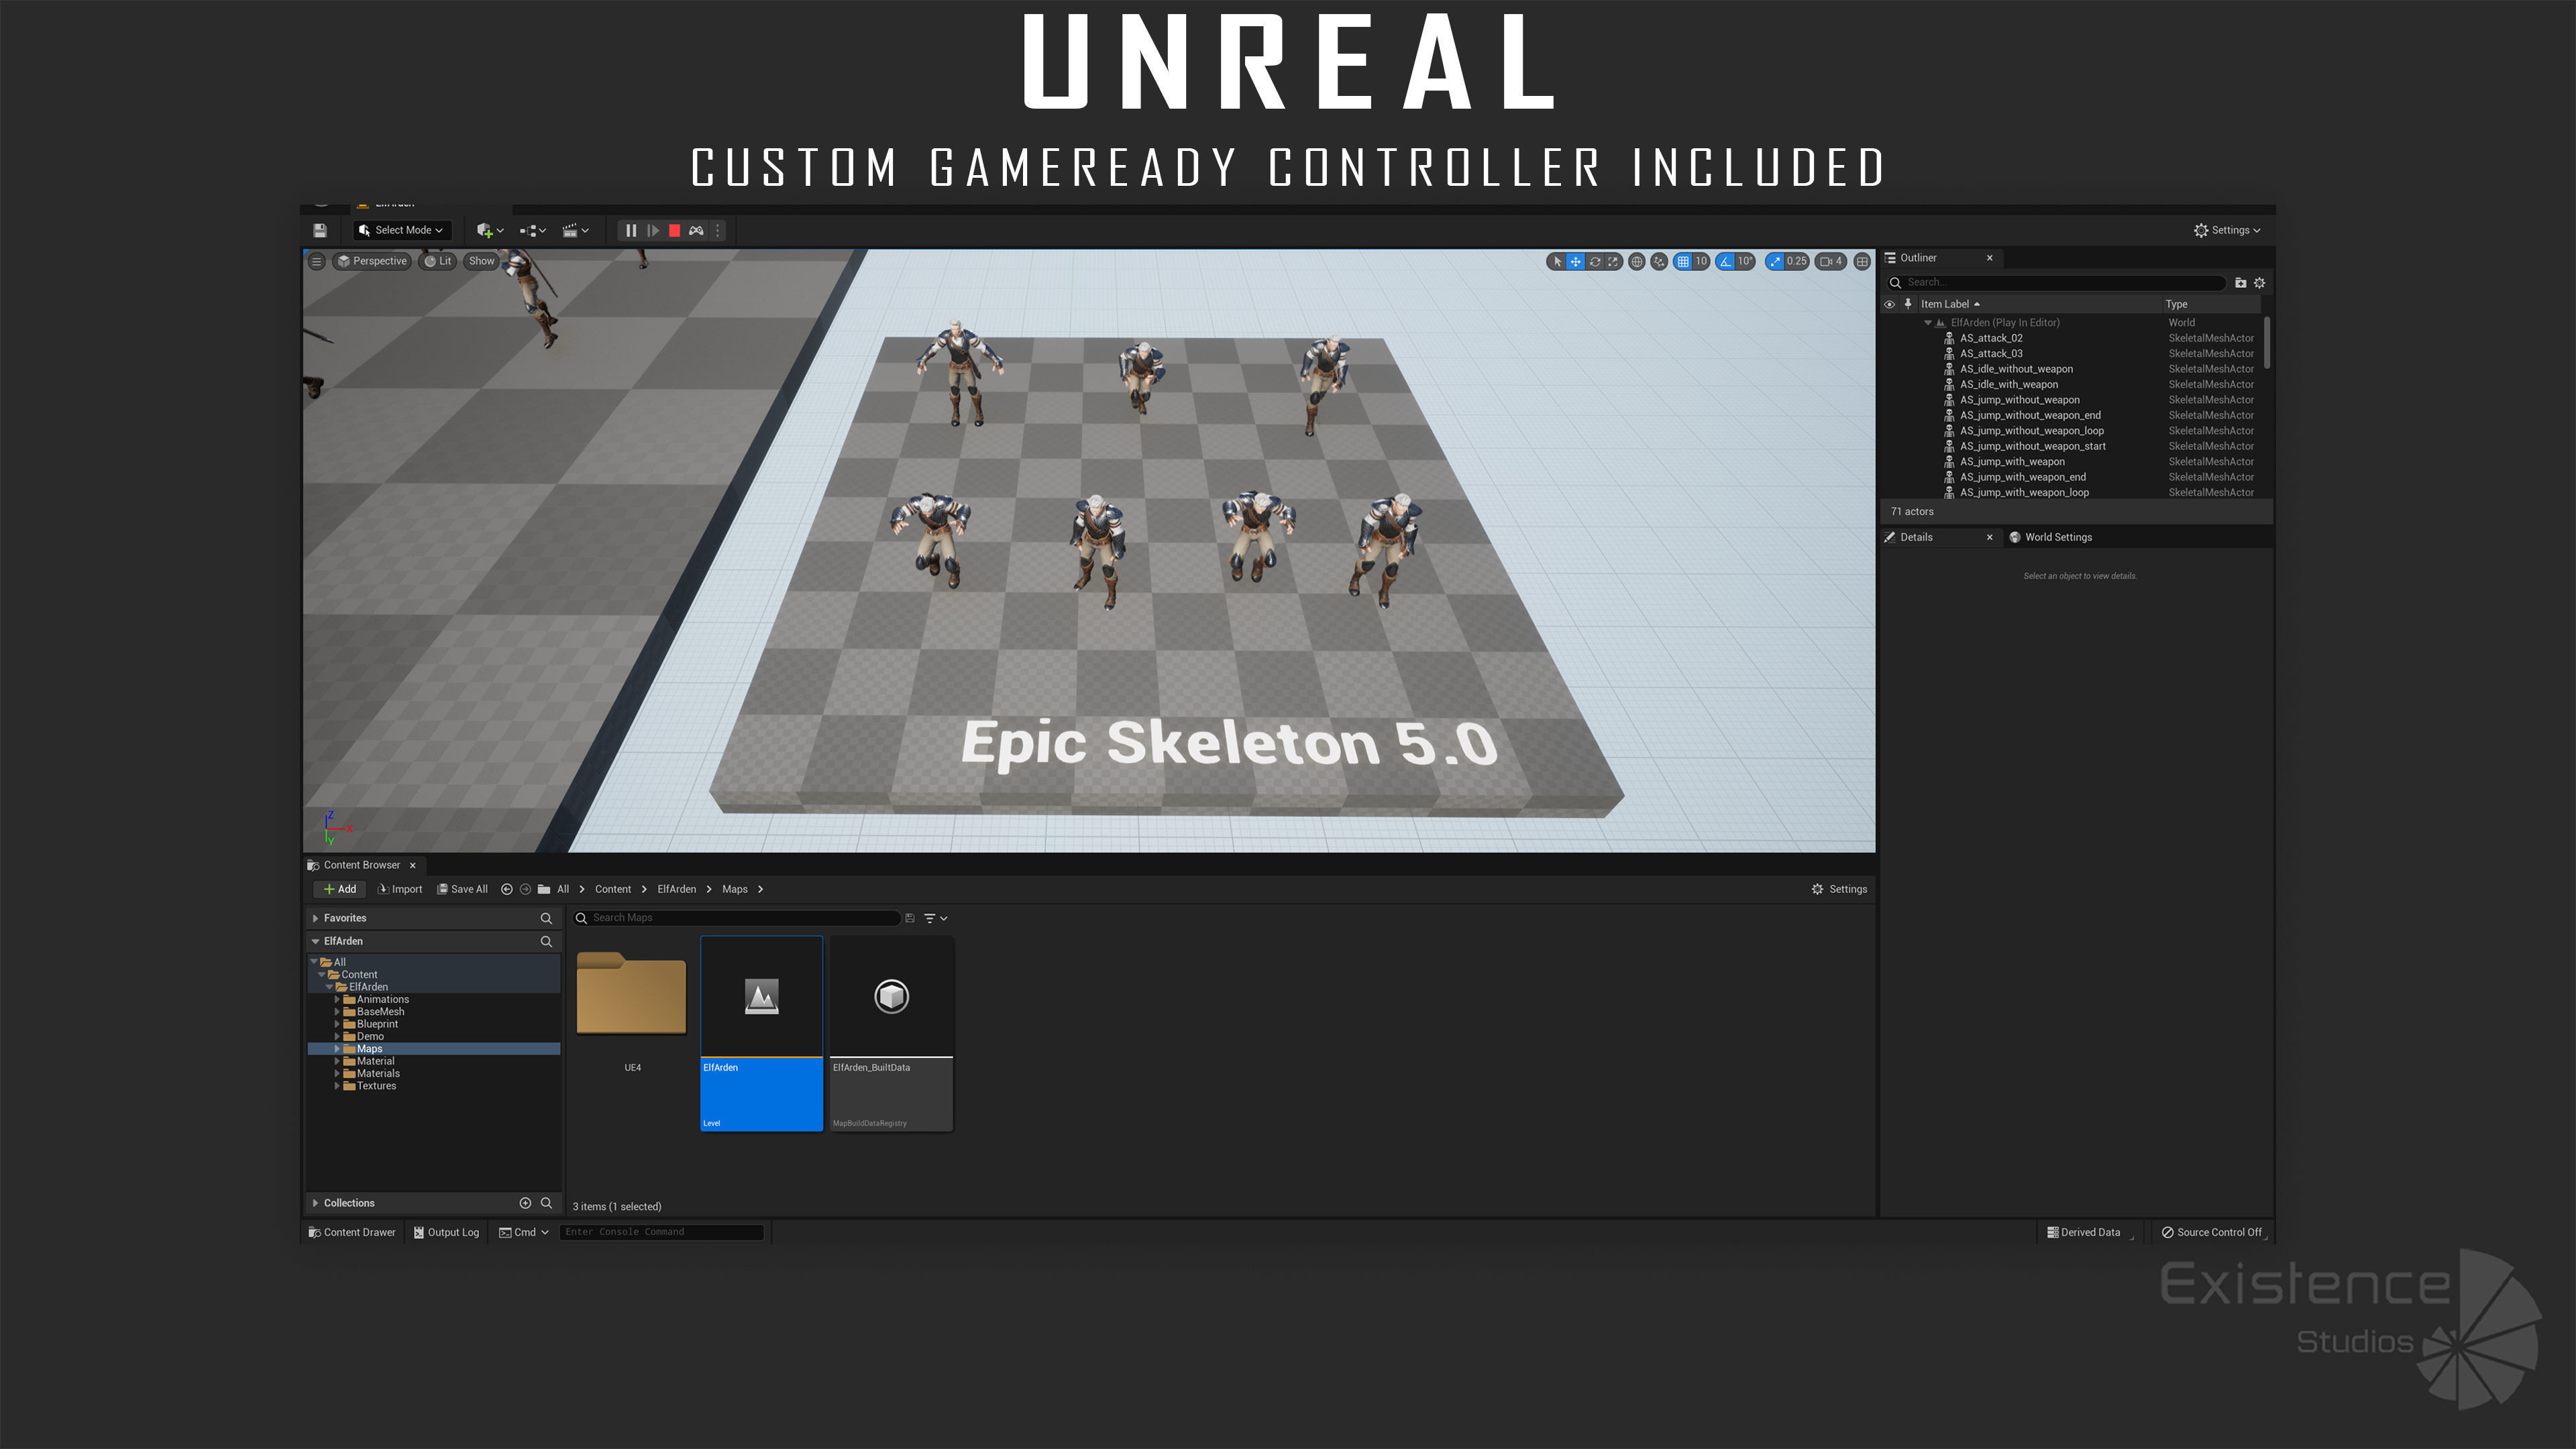Image resolution: width=2576 pixels, height=1449 pixels.
Task: Click the Import button in Content Browser
Action: [x=400, y=889]
